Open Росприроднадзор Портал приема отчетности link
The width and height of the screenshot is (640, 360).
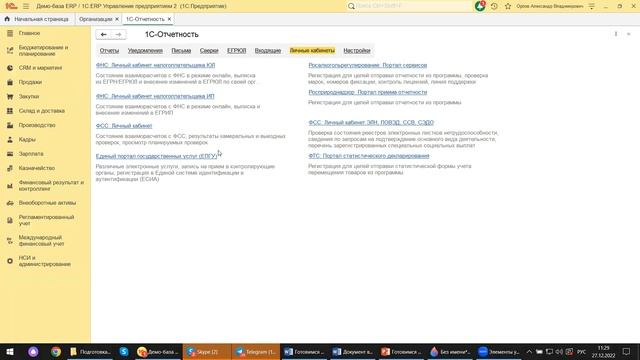368,92
